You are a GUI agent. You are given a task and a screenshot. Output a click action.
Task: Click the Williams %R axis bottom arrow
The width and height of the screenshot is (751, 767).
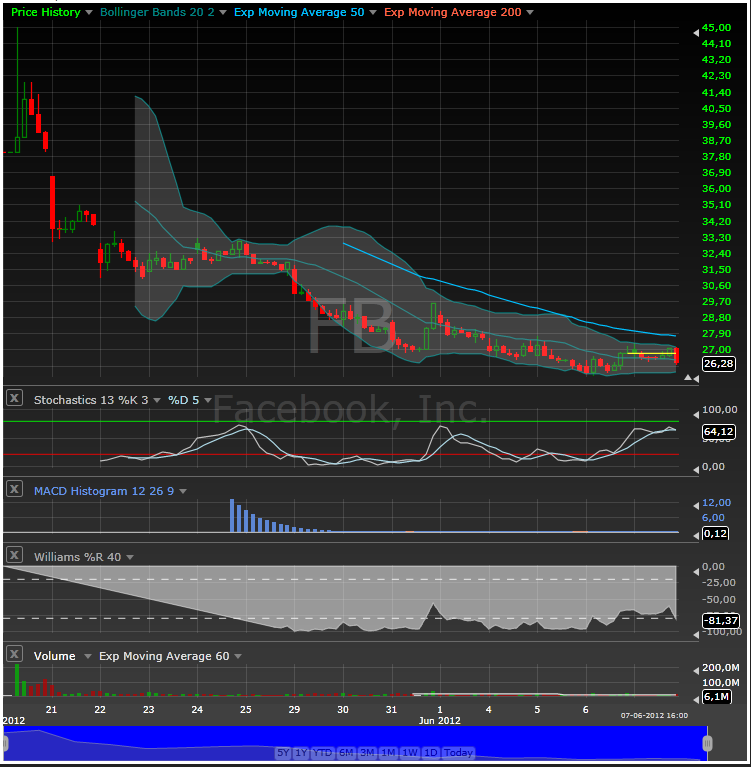coord(696,635)
